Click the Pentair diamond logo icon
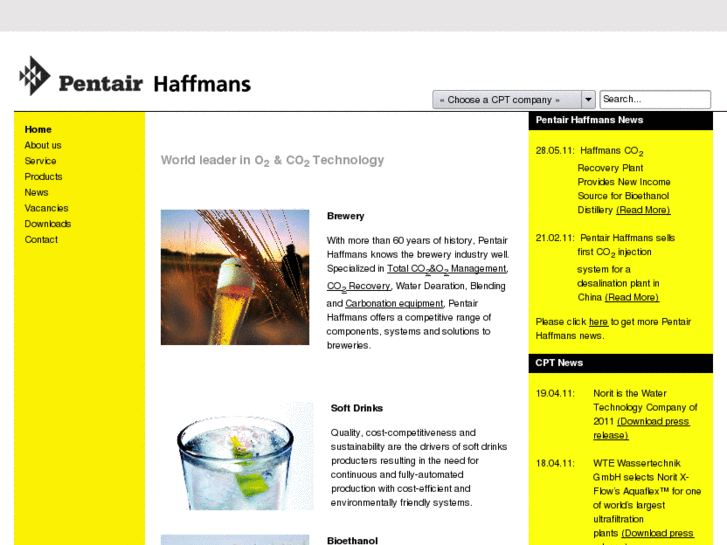This screenshot has height=545, width=727. 35,76
